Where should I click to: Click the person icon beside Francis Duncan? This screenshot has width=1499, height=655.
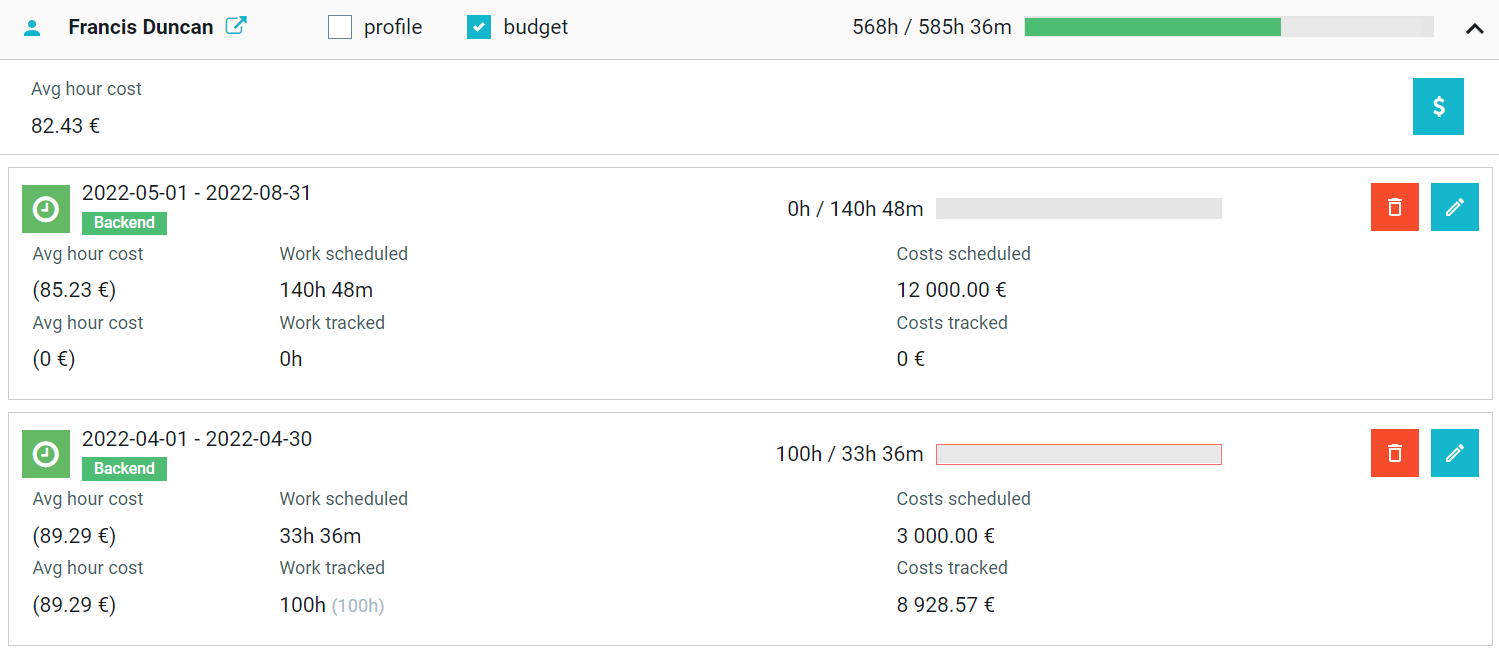pyautogui.click(x=32, y=28)
